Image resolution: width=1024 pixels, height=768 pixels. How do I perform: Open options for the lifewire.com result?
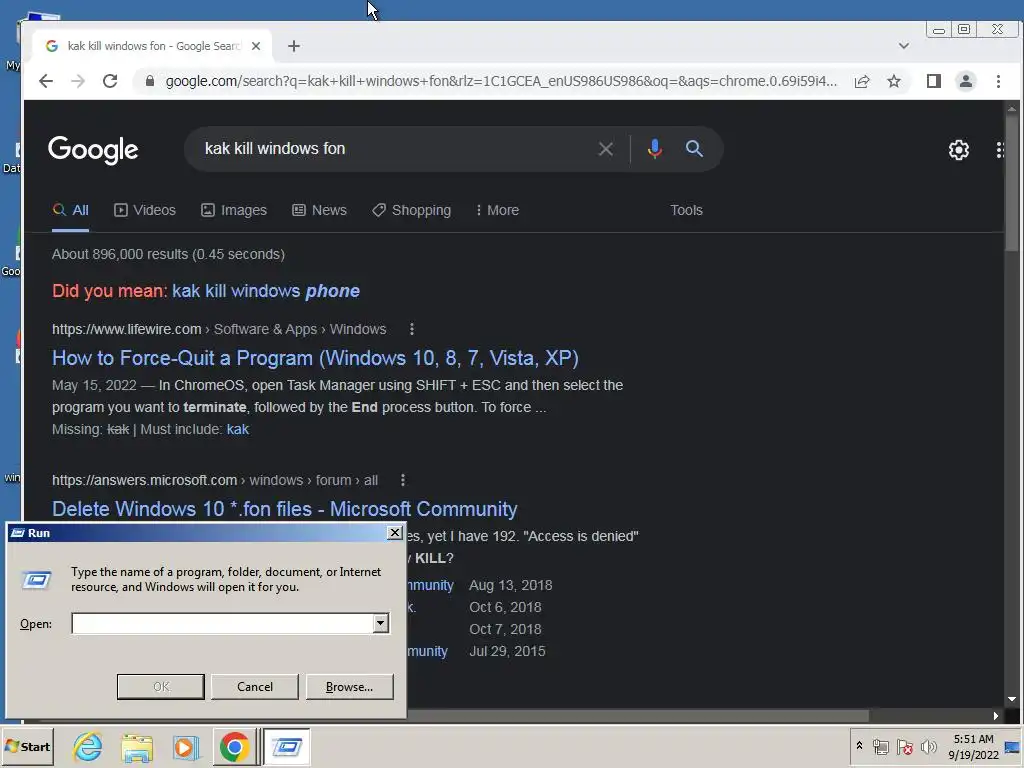pyautogui.click(x=411, y=329)
